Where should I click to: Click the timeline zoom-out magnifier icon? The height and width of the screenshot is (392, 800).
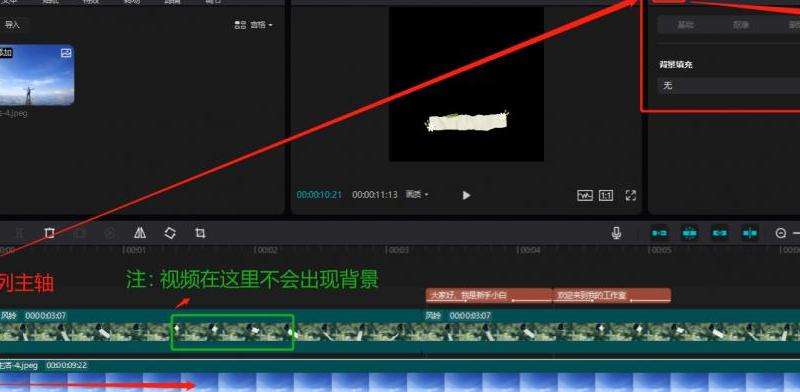pos(781,233)
